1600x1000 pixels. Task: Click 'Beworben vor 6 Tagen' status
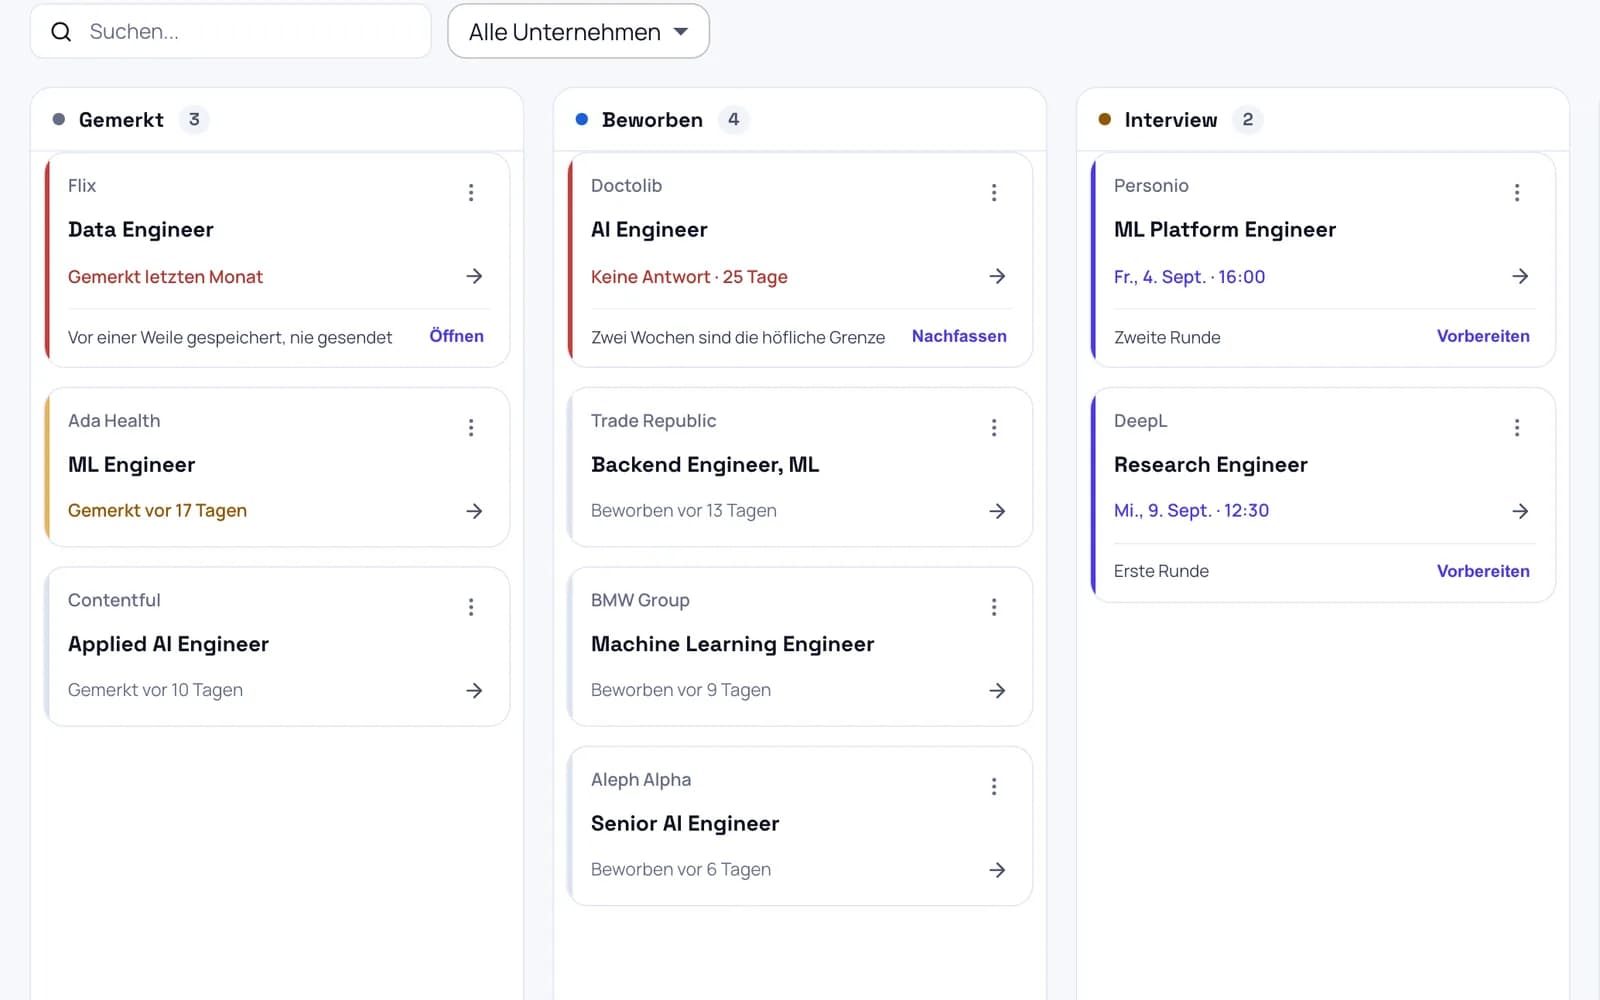[681, 870]
